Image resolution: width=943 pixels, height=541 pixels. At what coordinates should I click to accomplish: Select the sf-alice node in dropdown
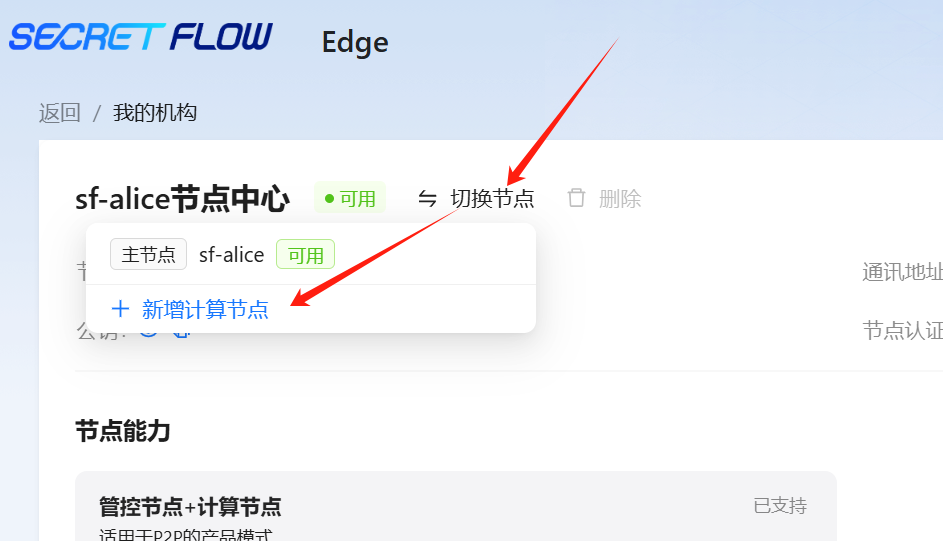pyautogui.click(x=232, y=255)
